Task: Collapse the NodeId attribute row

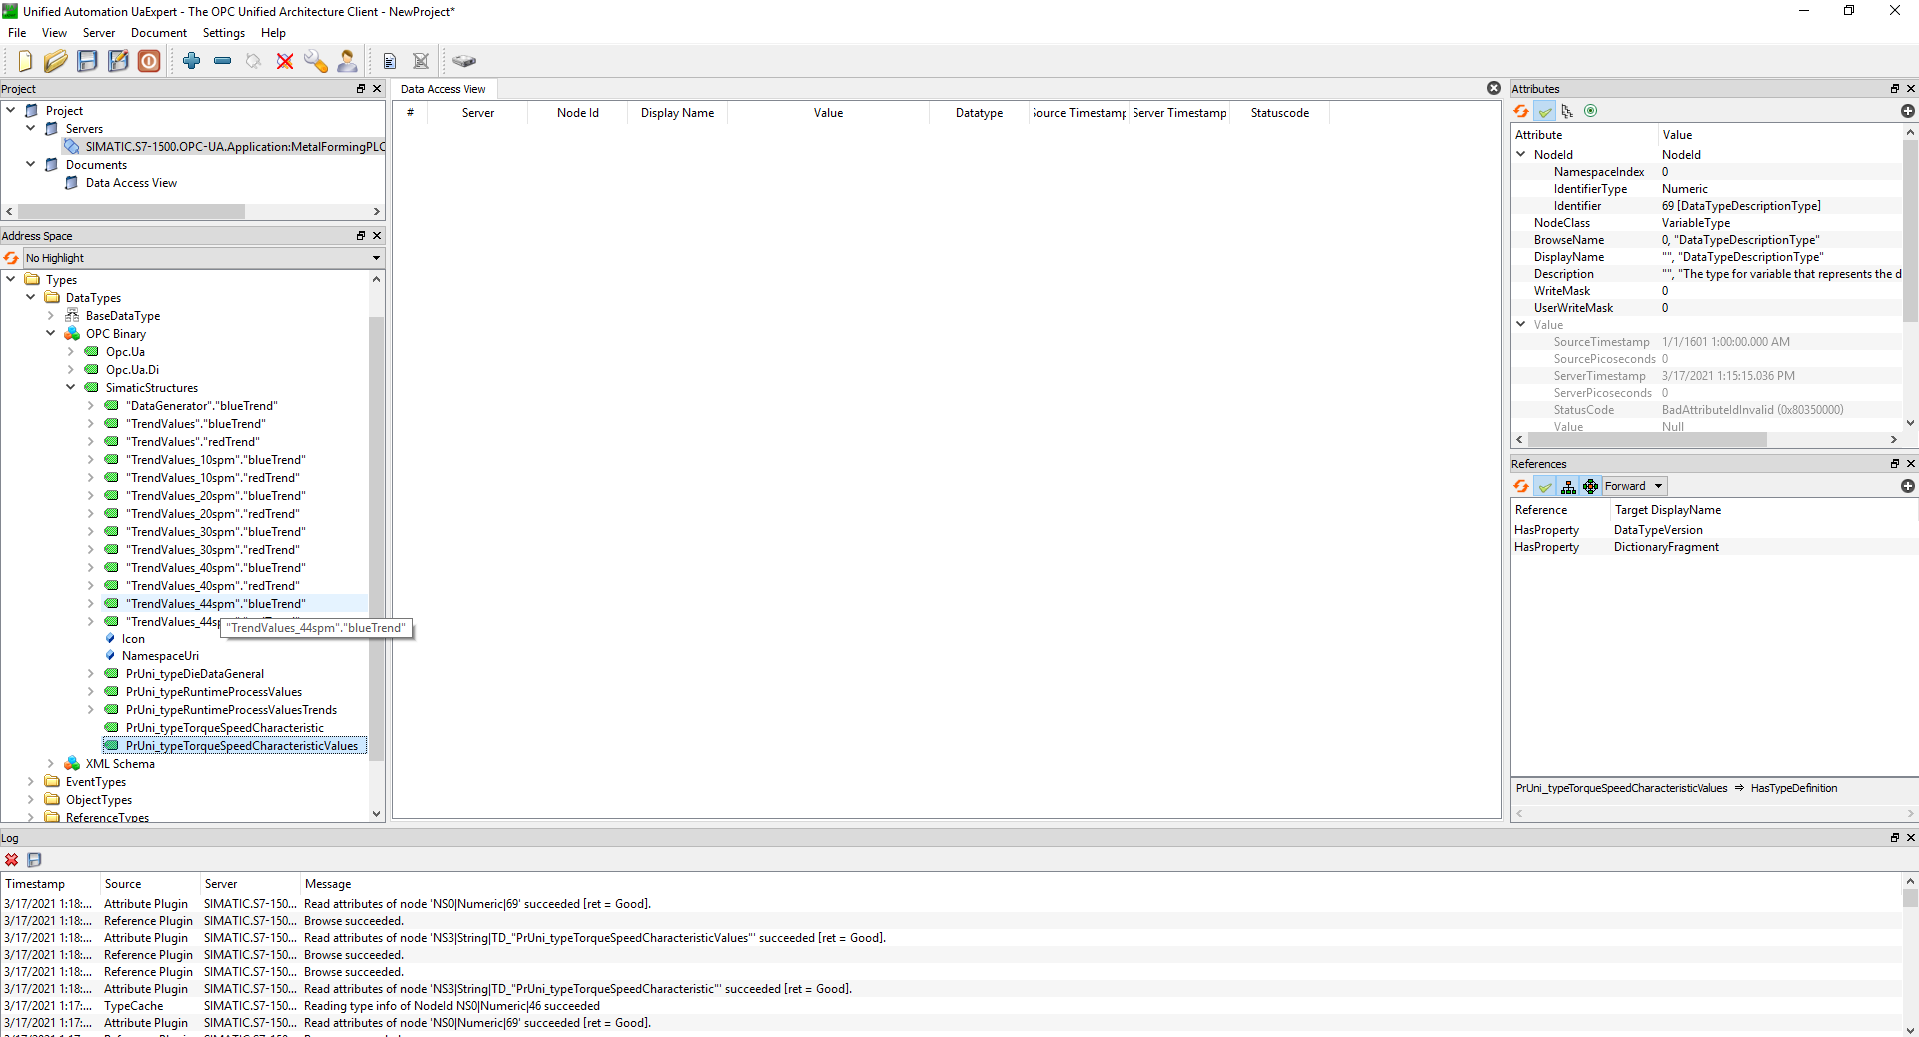Action: [x=1521, y=155]
